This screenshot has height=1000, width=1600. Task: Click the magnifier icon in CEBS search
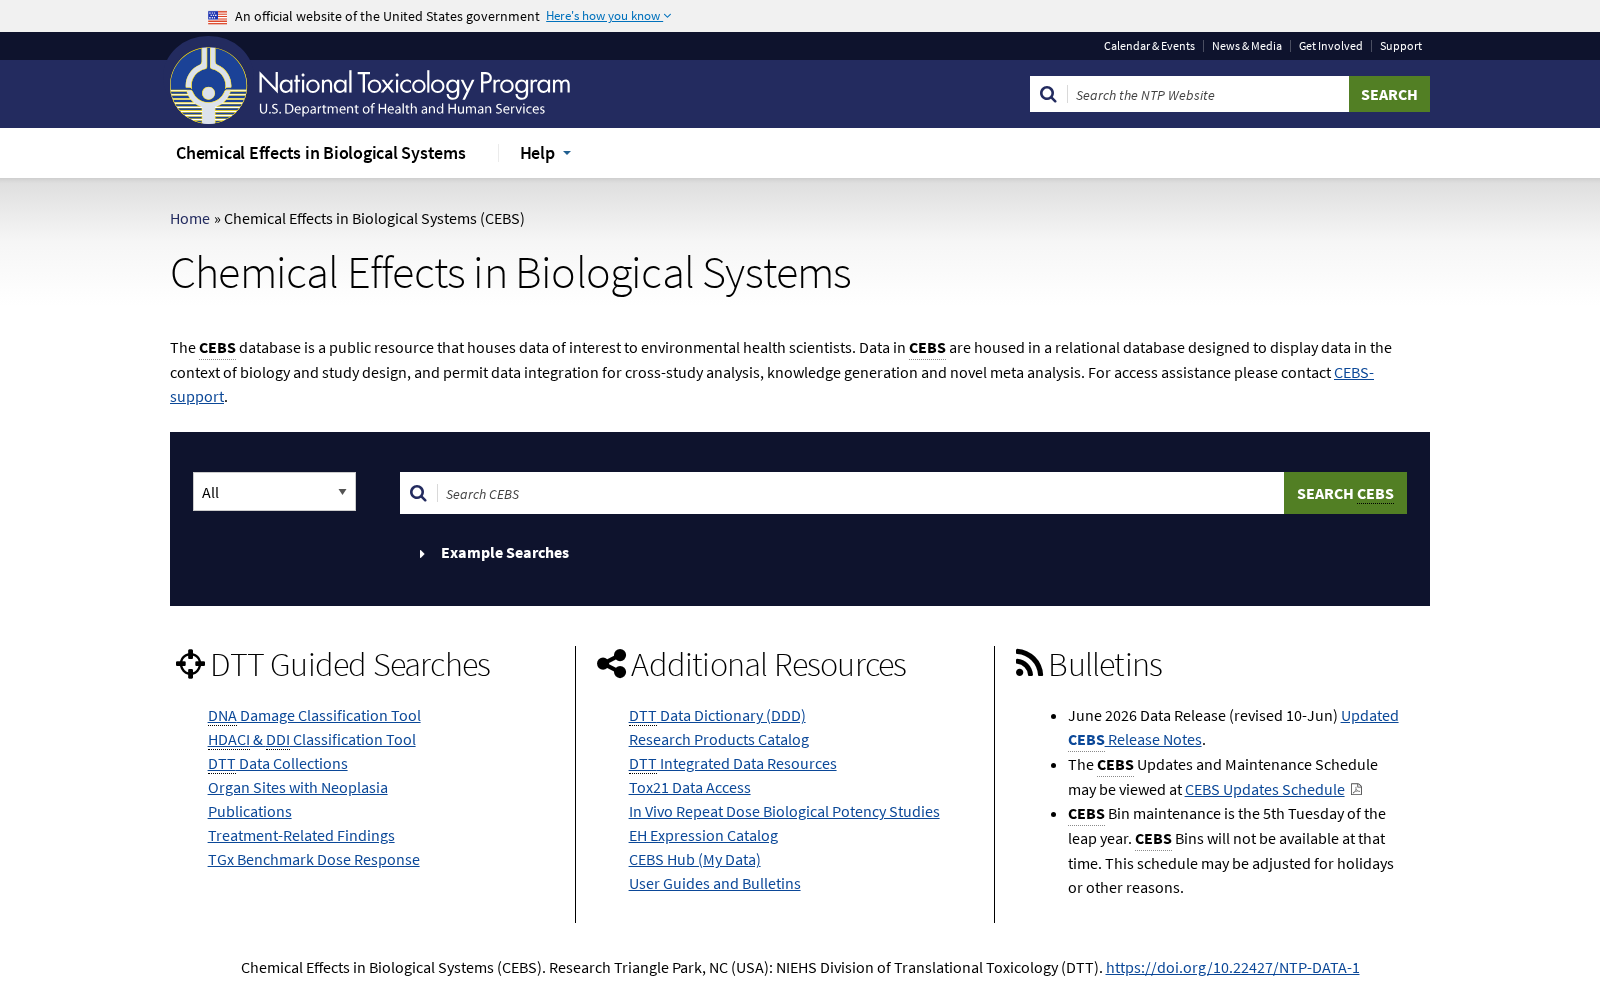[x=418, y=493]
